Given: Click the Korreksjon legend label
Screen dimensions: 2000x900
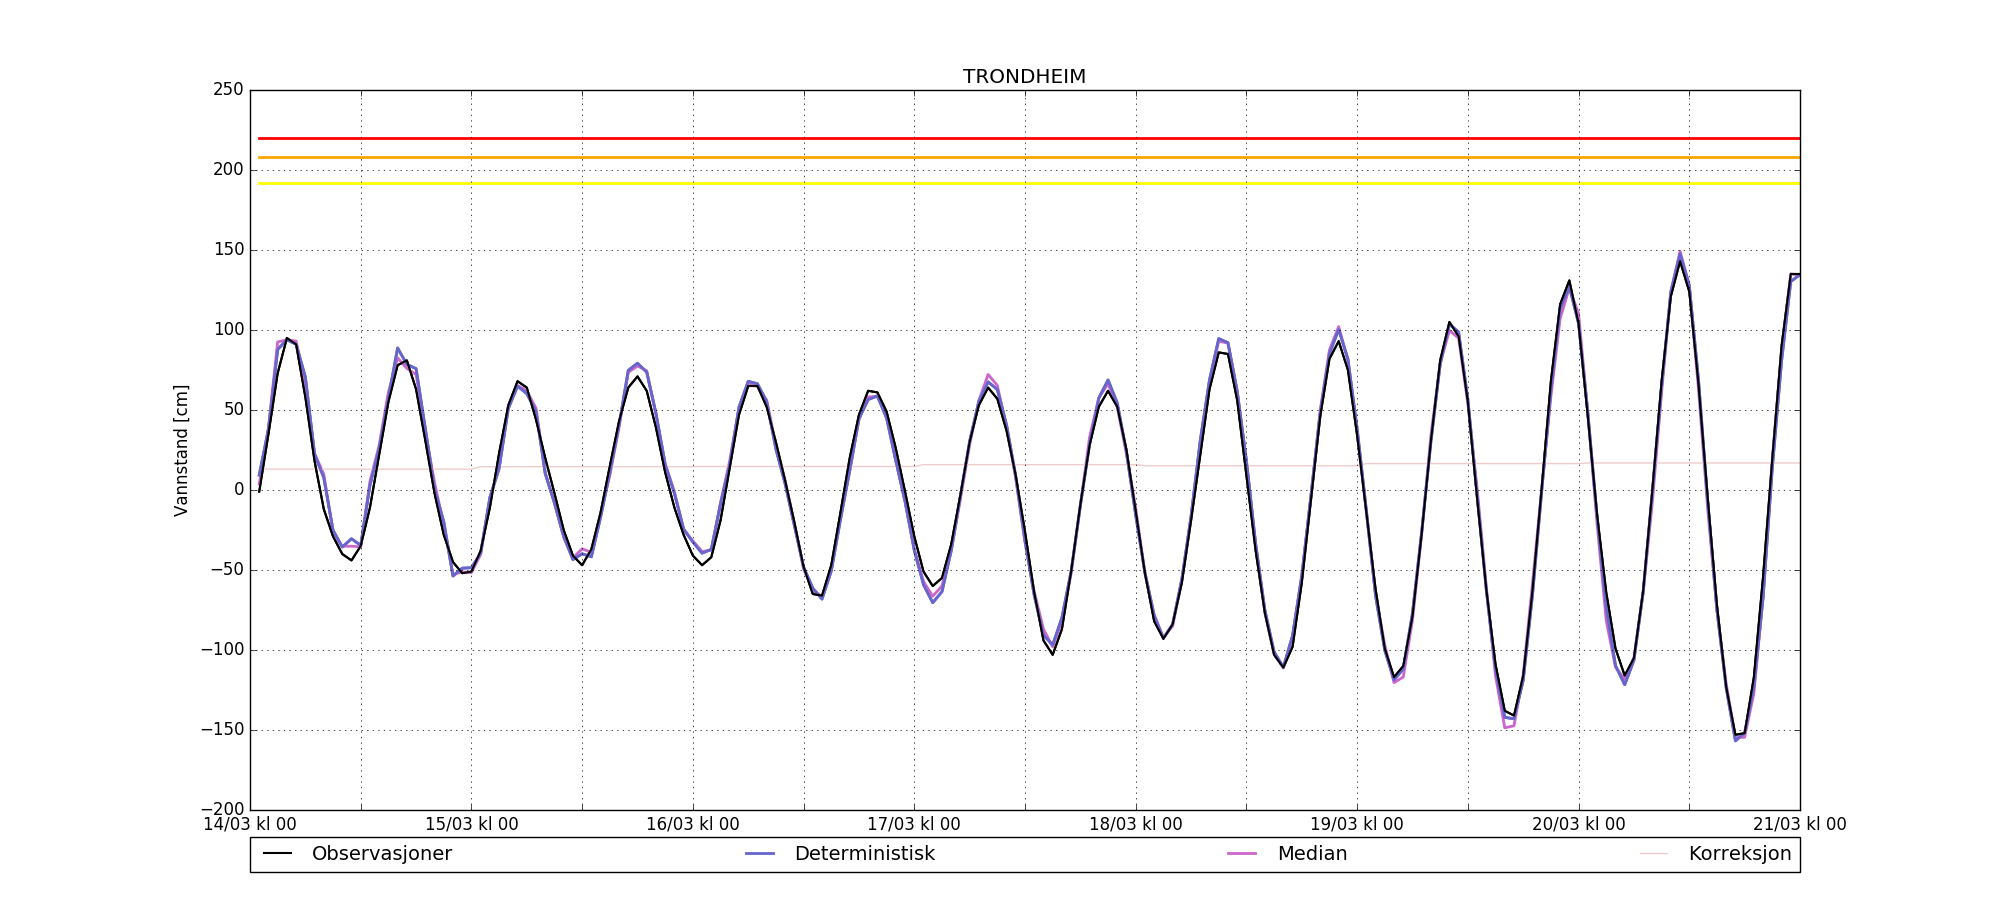Looking at the screenshot, I should point(1739,854).
